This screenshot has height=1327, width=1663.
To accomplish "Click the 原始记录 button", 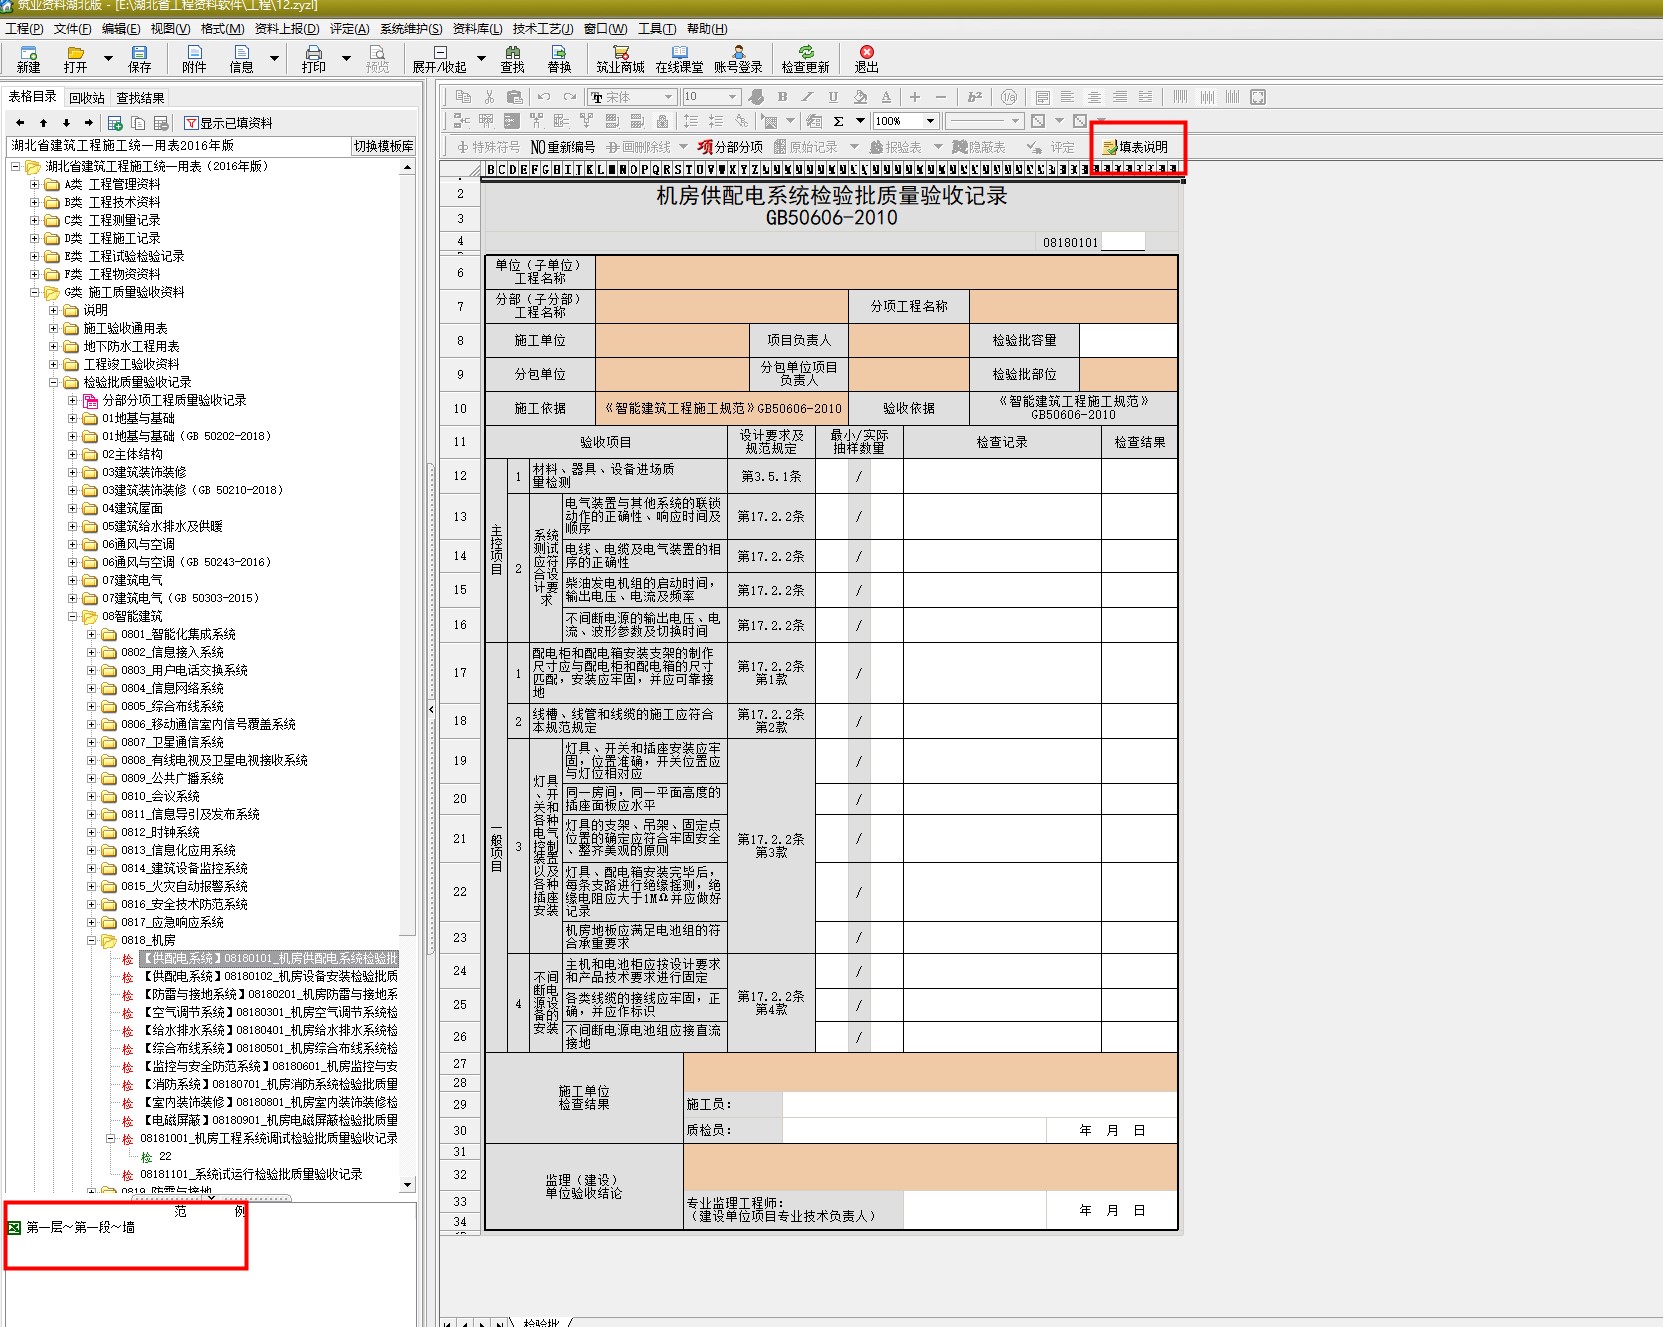I will [805, 147].
